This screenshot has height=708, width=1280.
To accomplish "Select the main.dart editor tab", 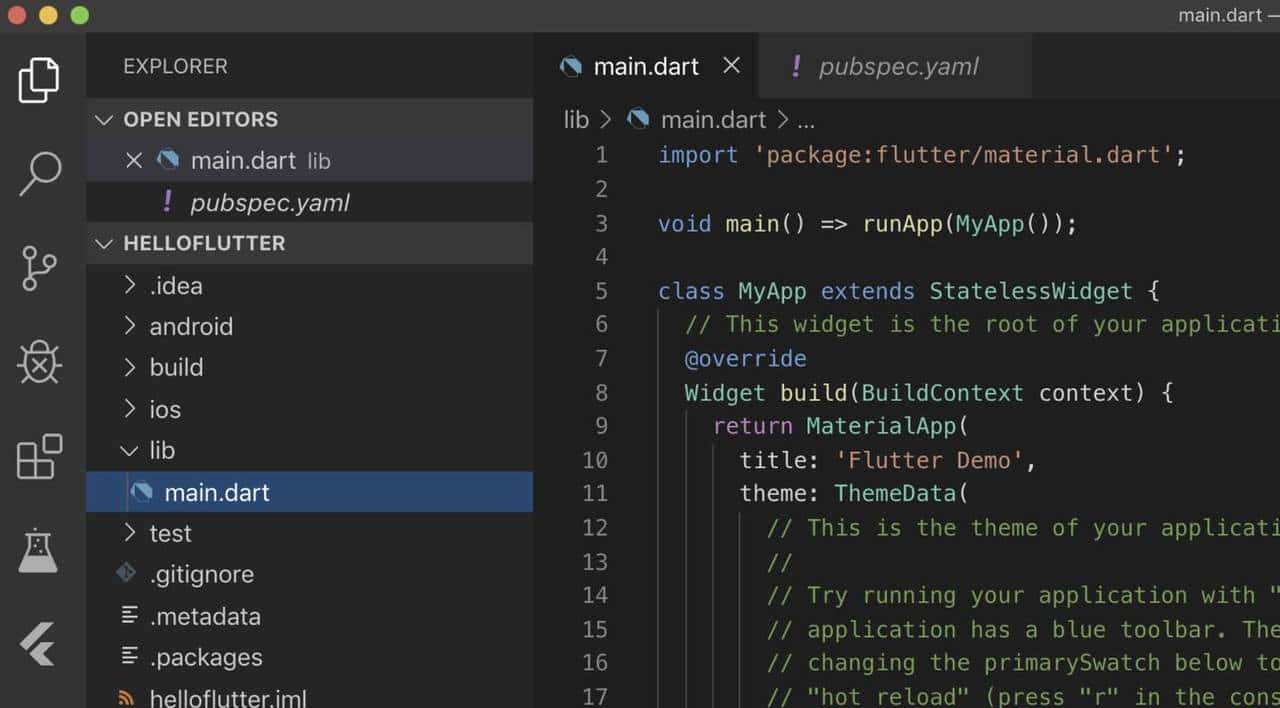I will coord(645,67).
